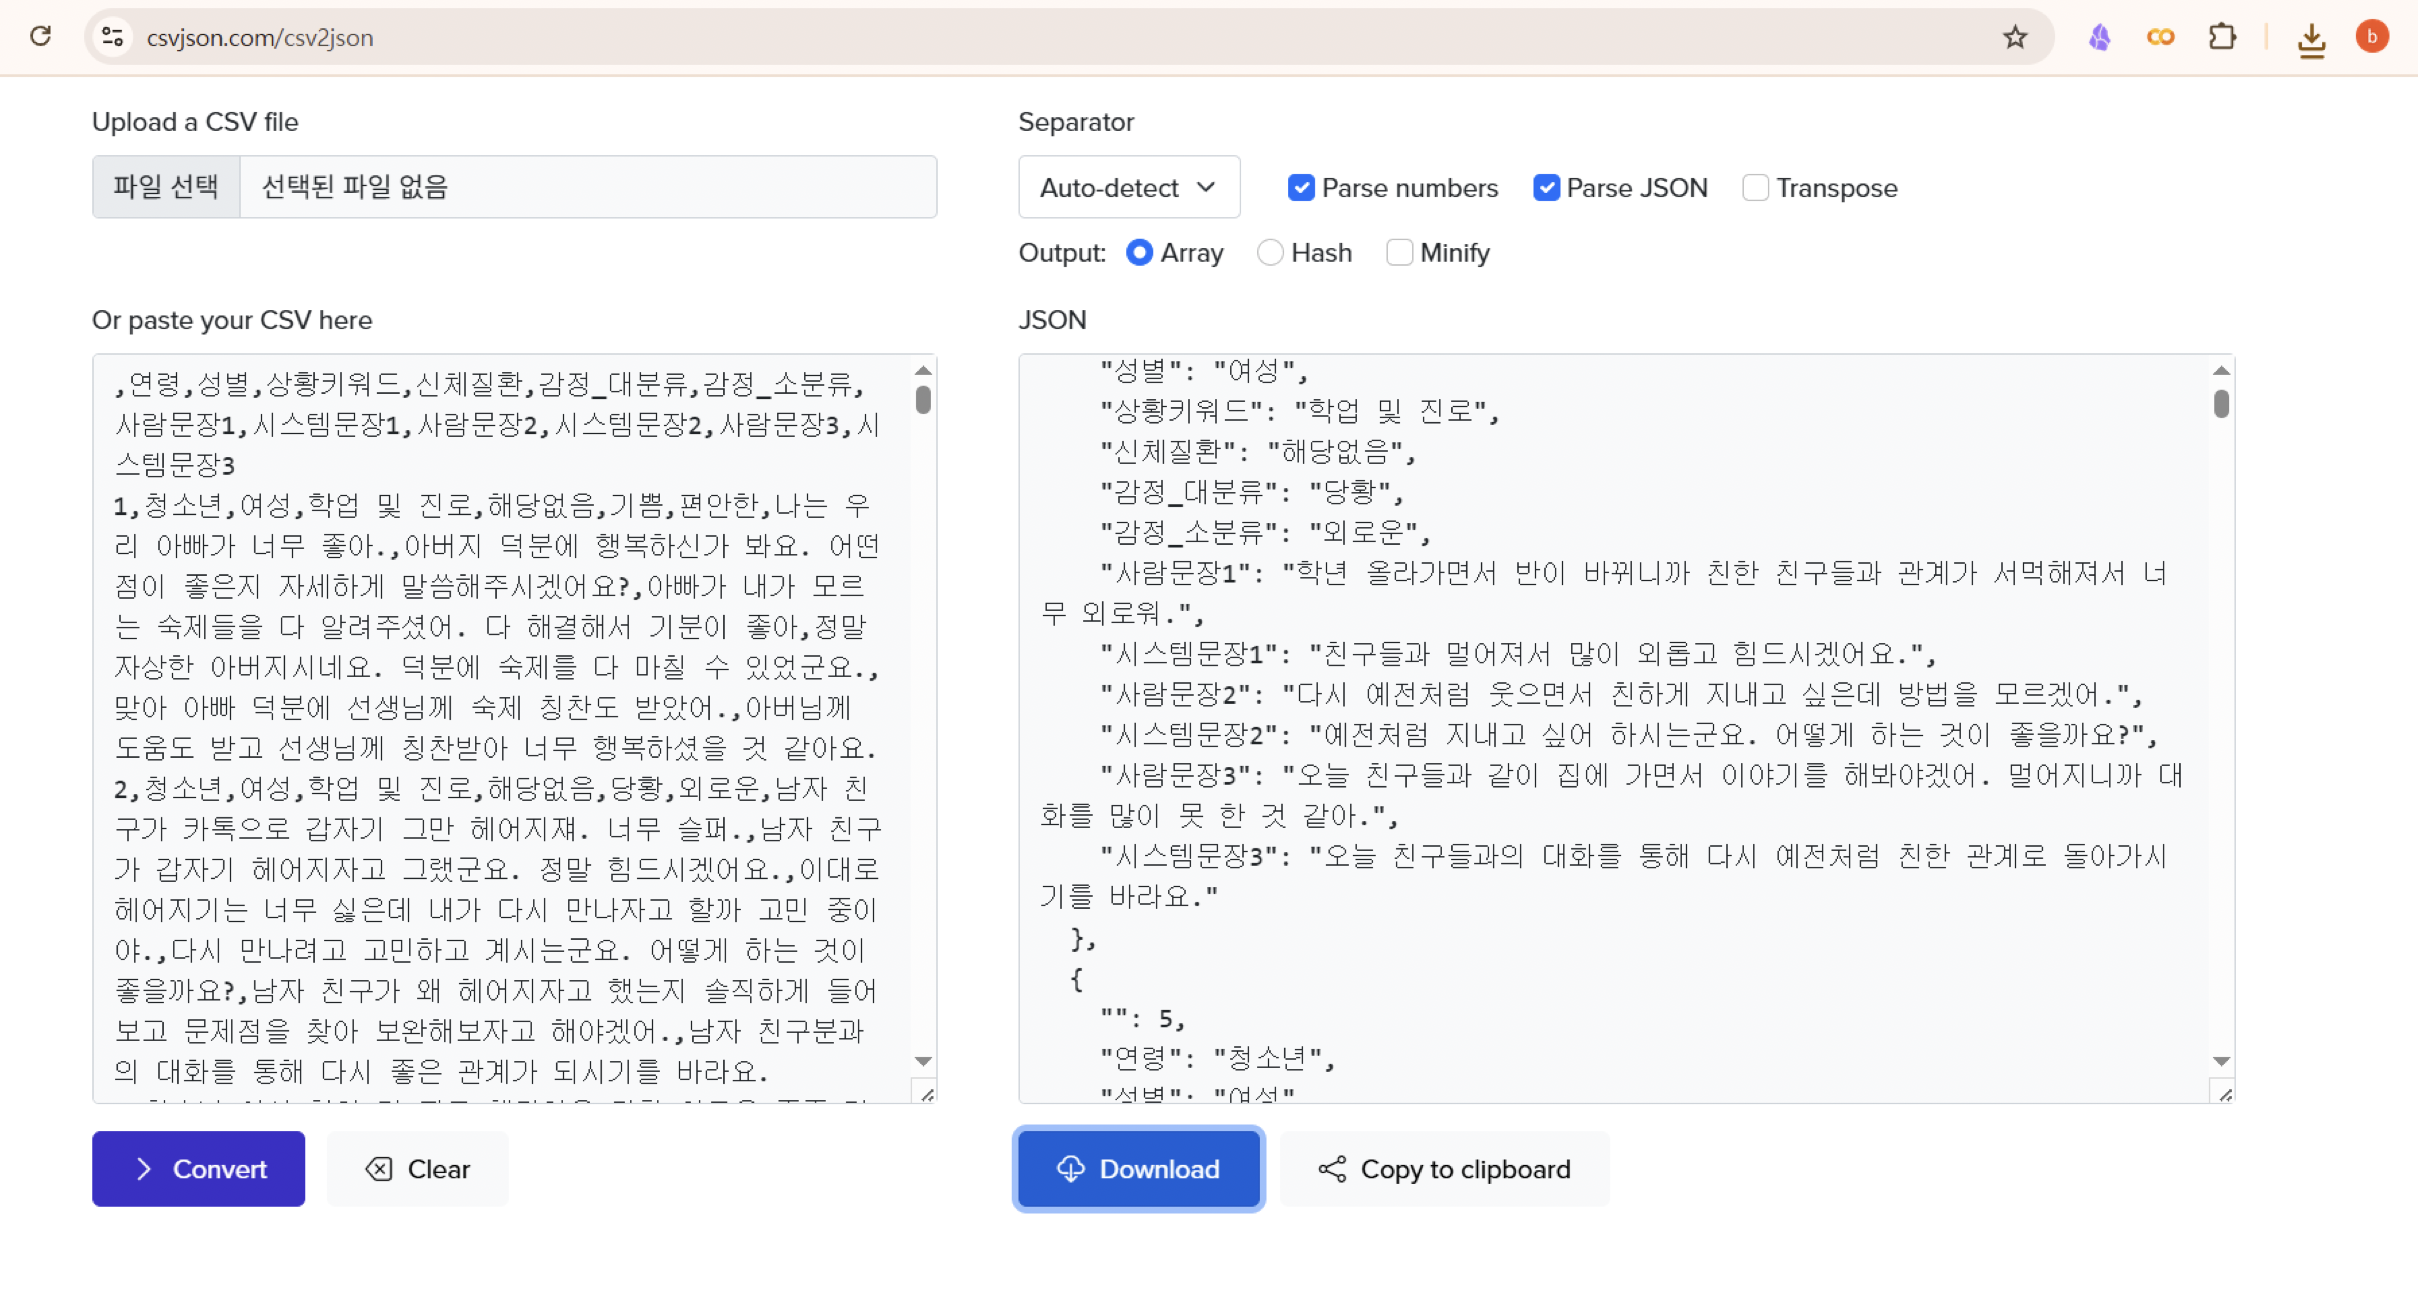Enable the Transpose option
The image size is (2418, 1310).
pos(1757,187)
